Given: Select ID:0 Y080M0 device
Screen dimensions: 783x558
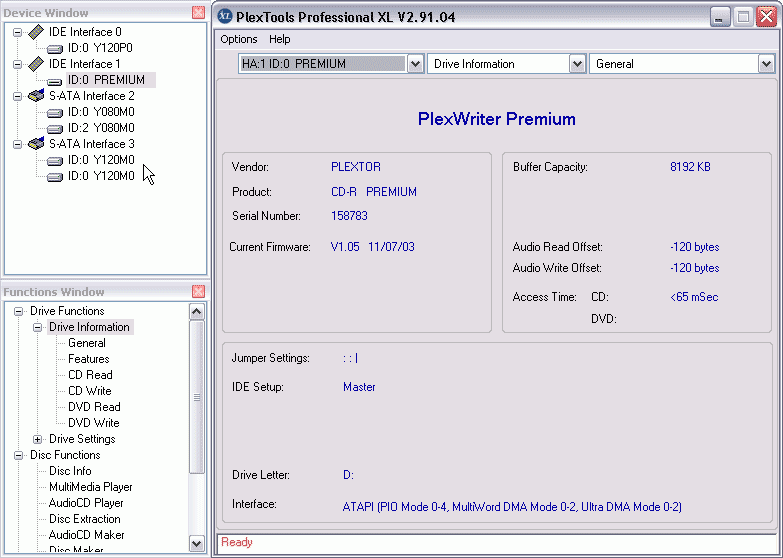Looking at the screenshot, I should 101,112.
